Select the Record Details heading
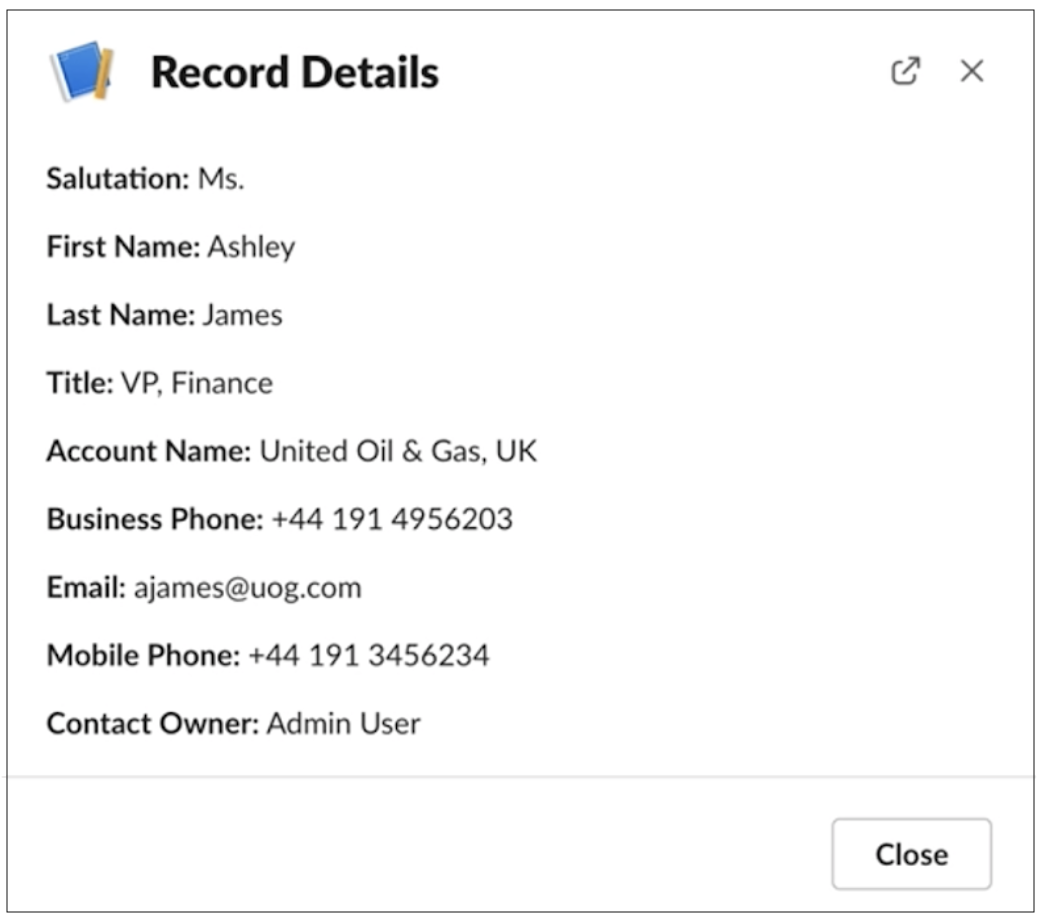This screenshot has height=924, width=1042. click(295, 72)
